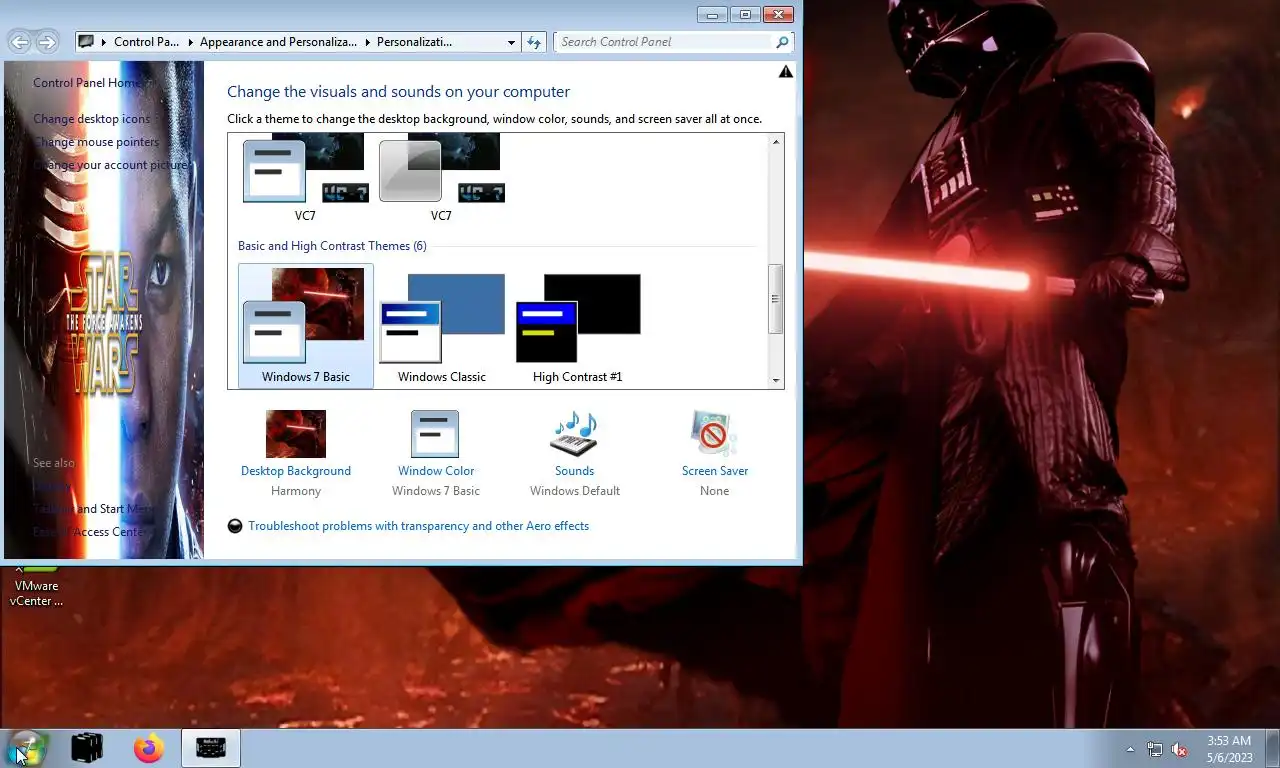The width and height of the screenshot is (1280, 768).
Task: Click the Appearance and Personalization breadcrumb
Action: click(278, 42)
